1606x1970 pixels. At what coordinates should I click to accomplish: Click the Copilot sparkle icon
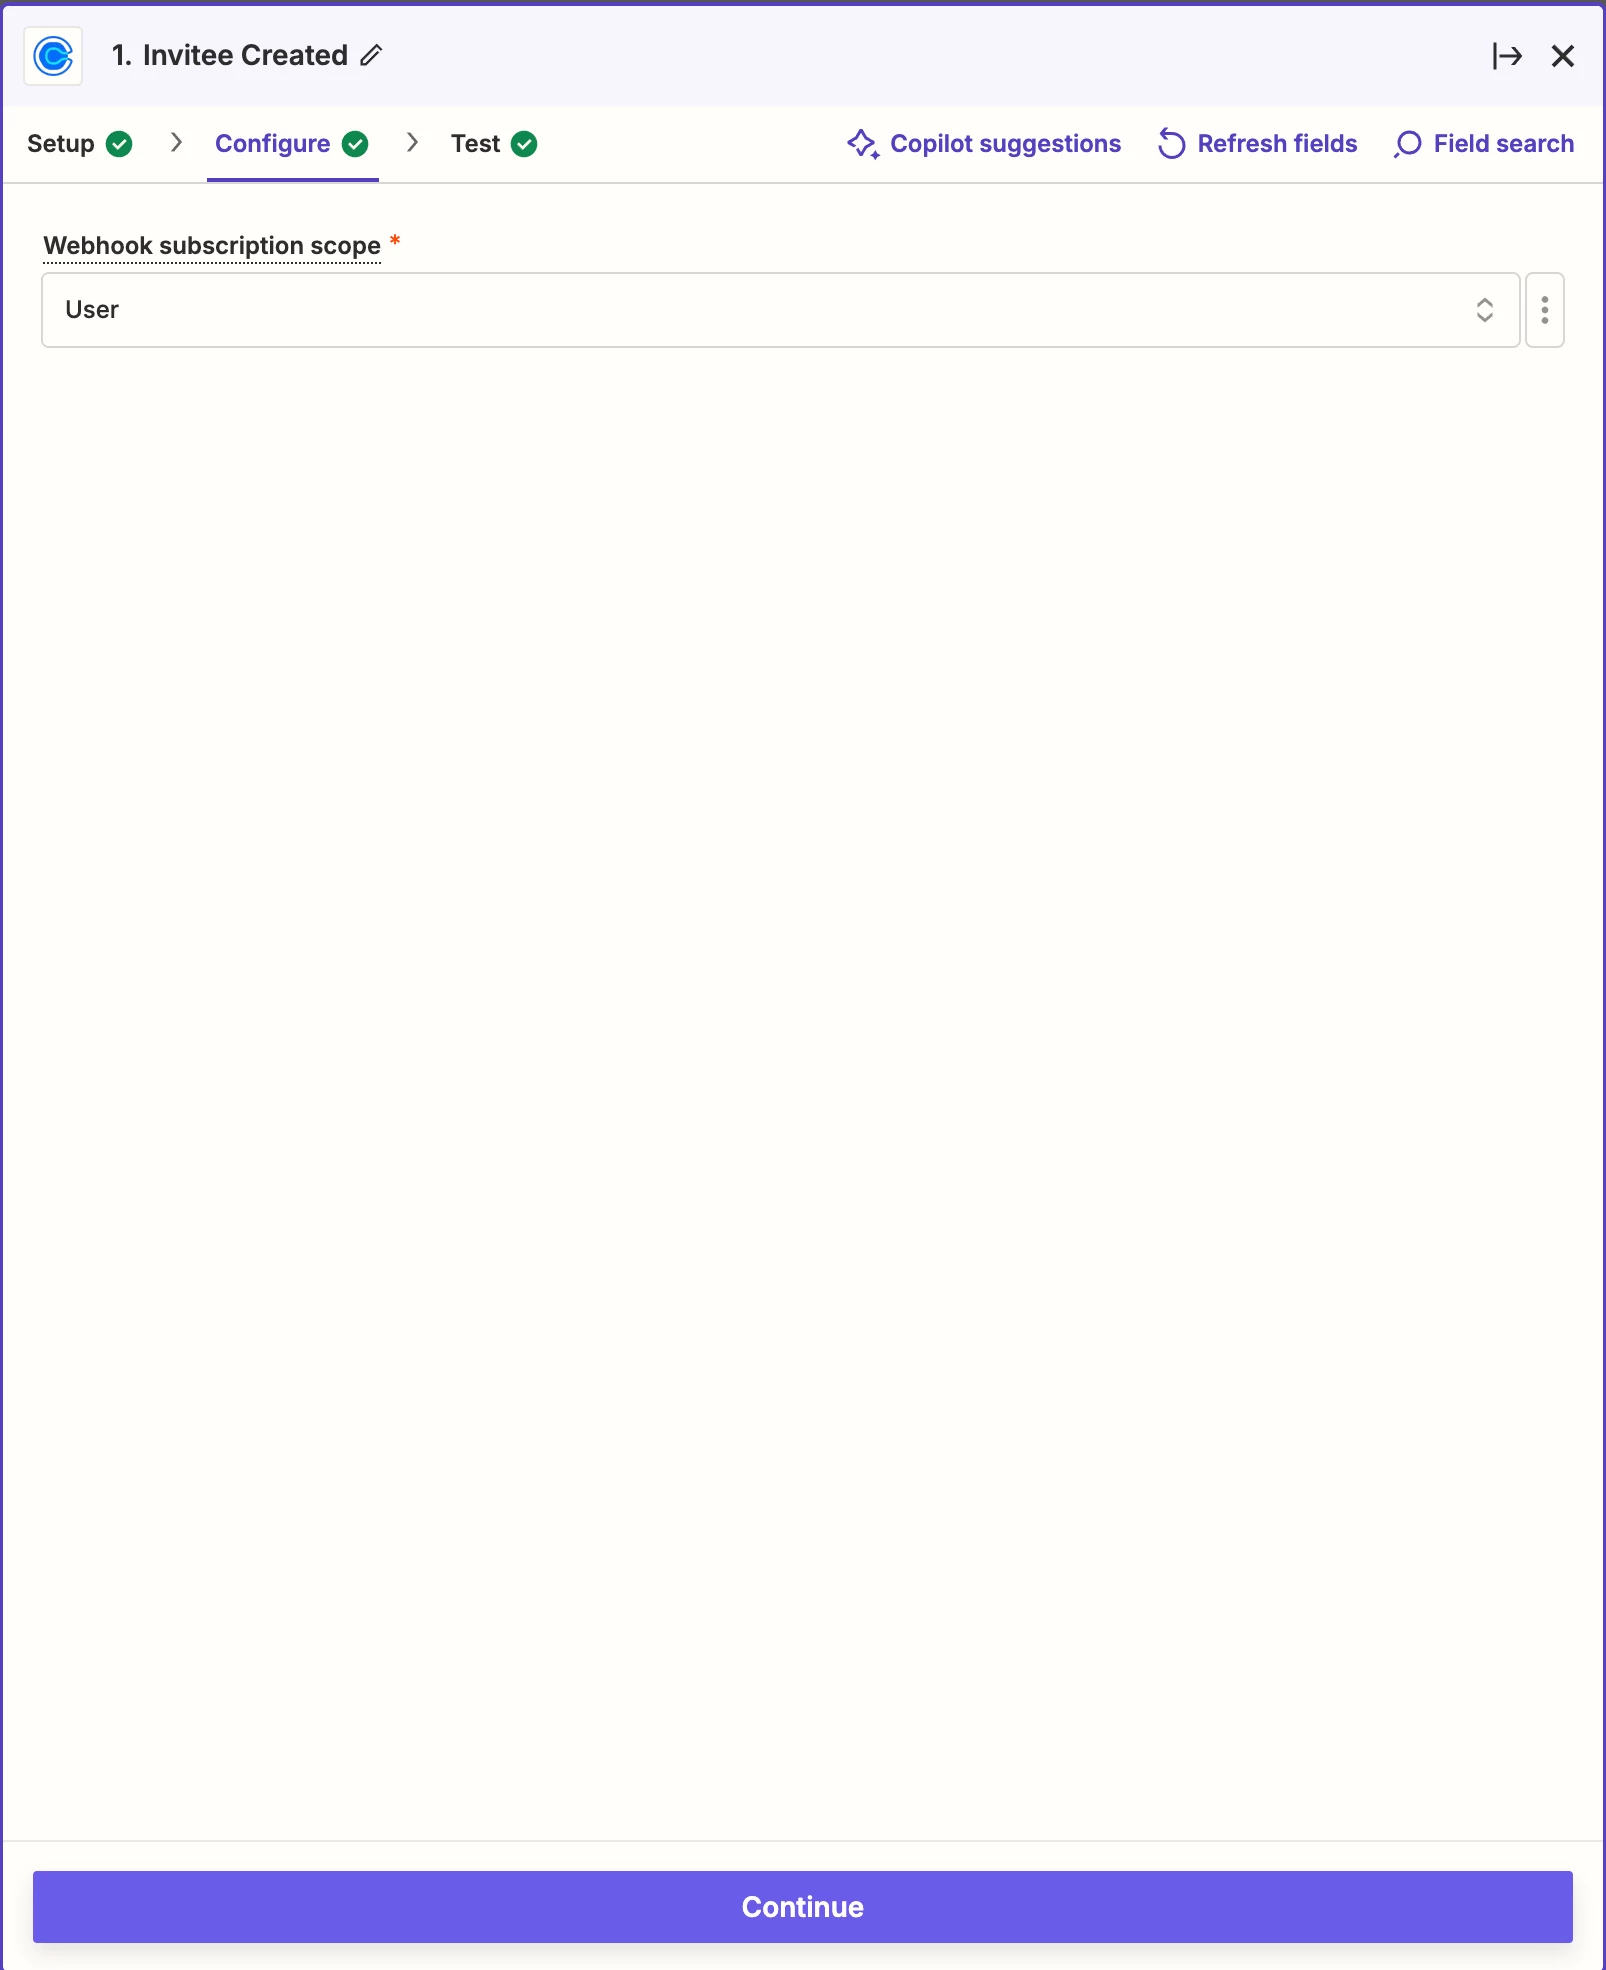click(863, 144)
